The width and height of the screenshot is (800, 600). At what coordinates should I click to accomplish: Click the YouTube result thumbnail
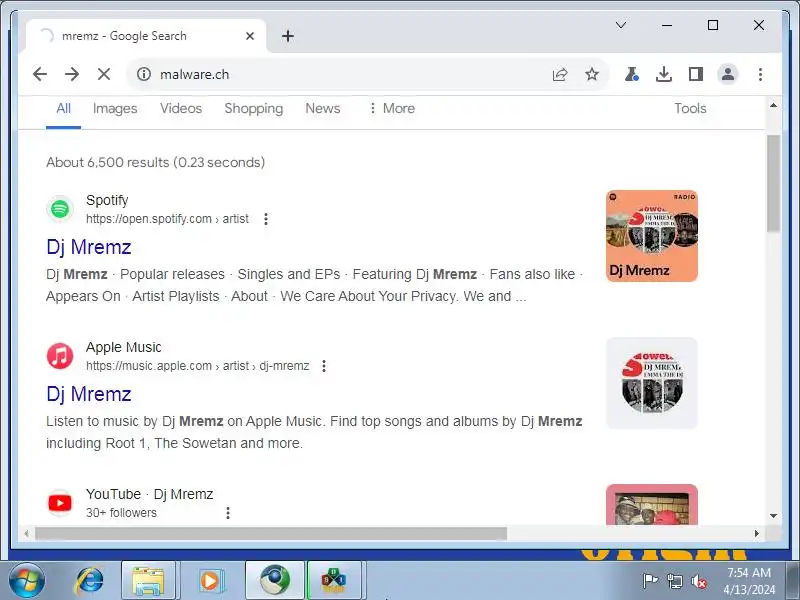tap(652, 505)
